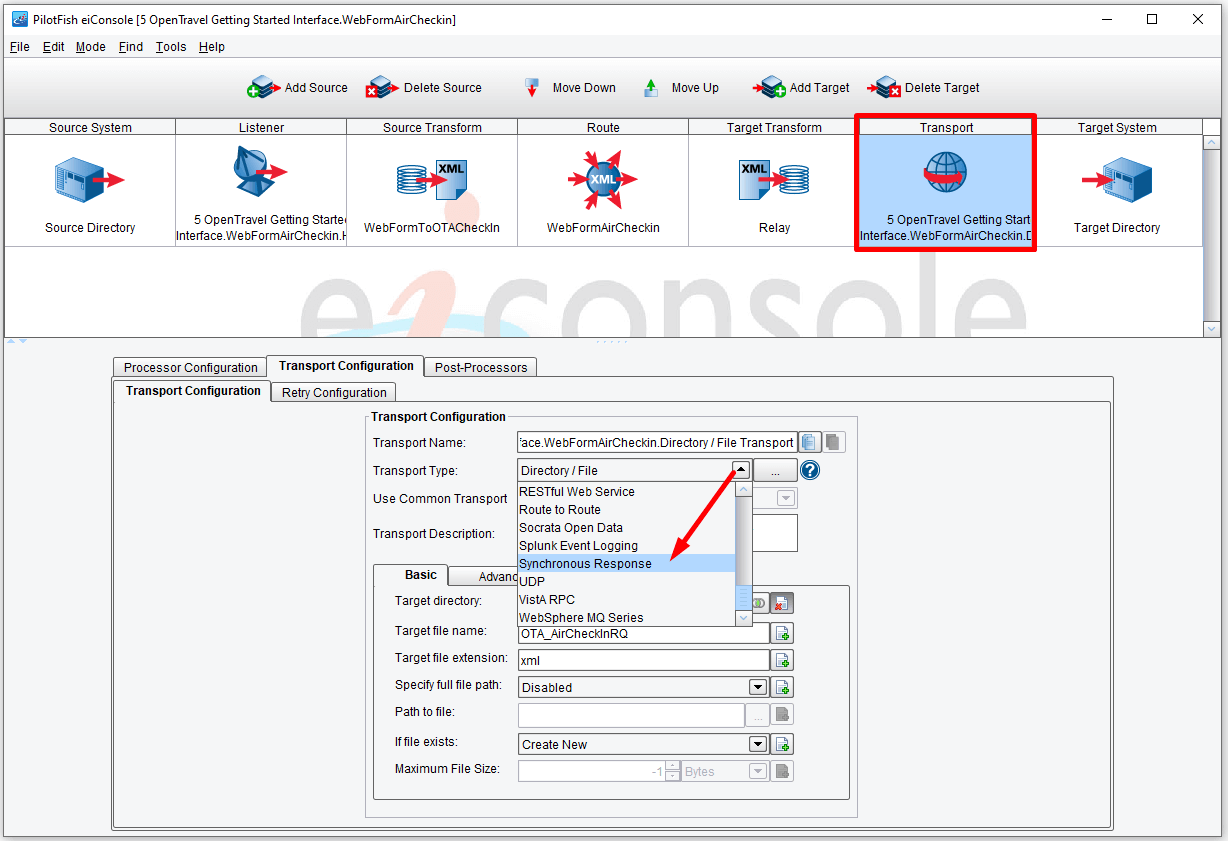Screen dimensions: 1228x841
Task: Open the Tools menu
Action: tap(171, 47)
